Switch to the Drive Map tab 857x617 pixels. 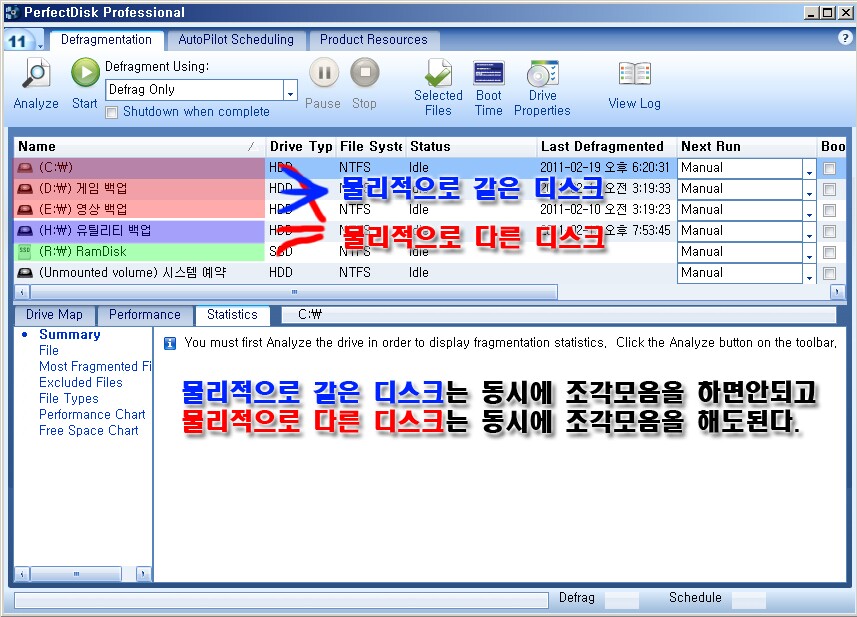pos(54,315)
